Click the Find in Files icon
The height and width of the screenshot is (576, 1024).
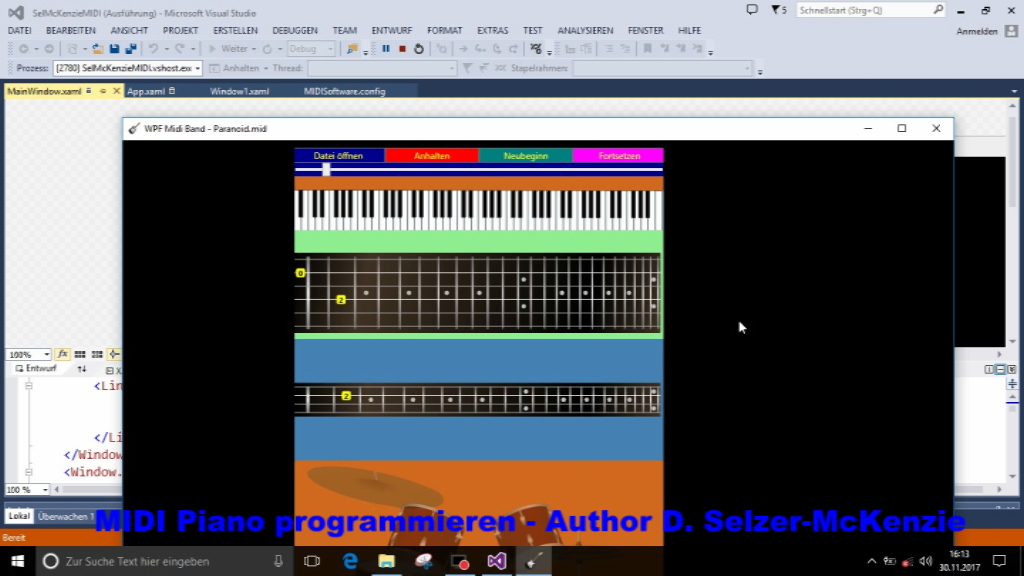[x=352, y=49]
